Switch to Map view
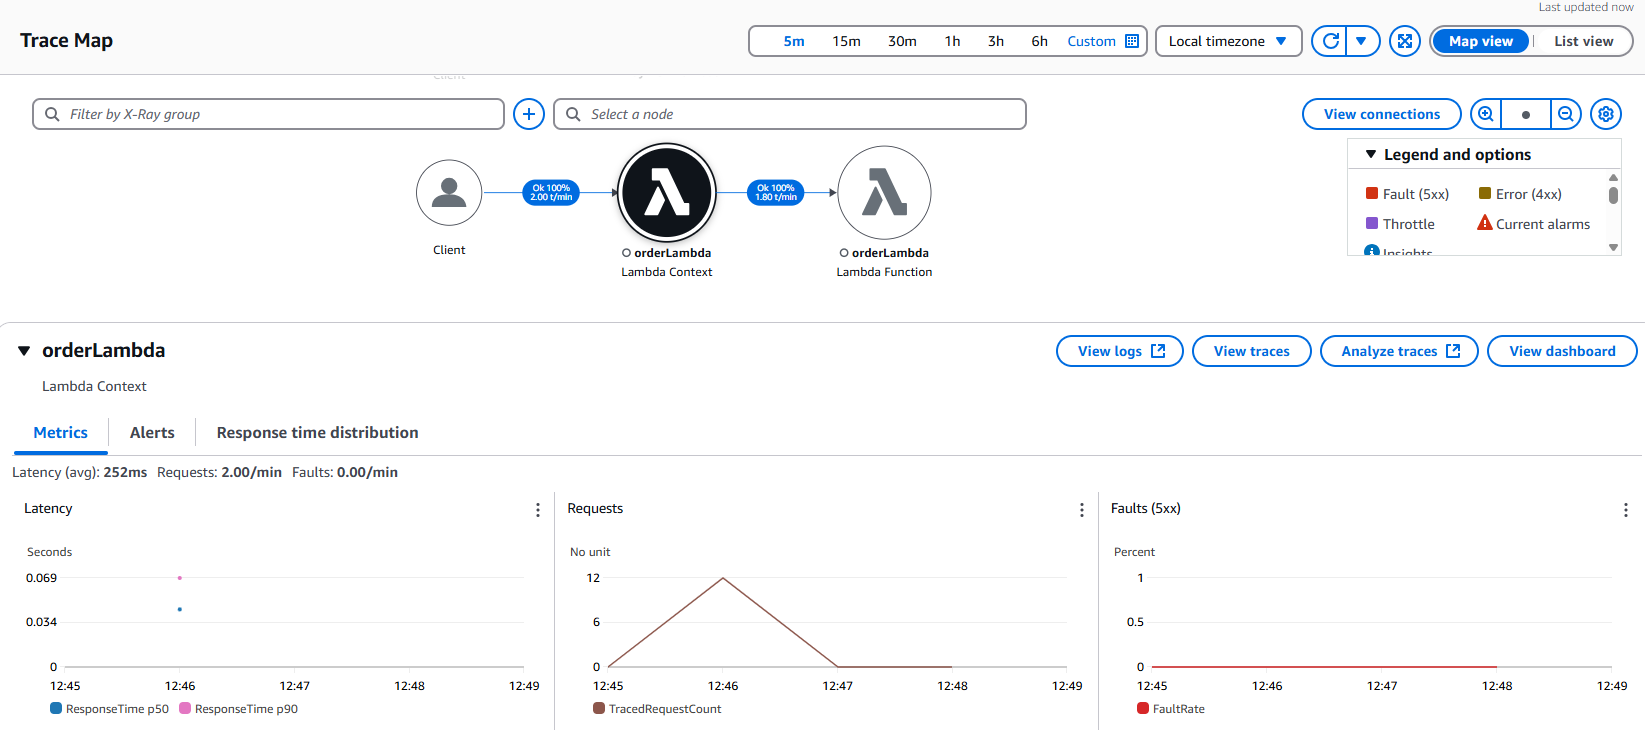The image size is (1645, 744). point(1481,41)
